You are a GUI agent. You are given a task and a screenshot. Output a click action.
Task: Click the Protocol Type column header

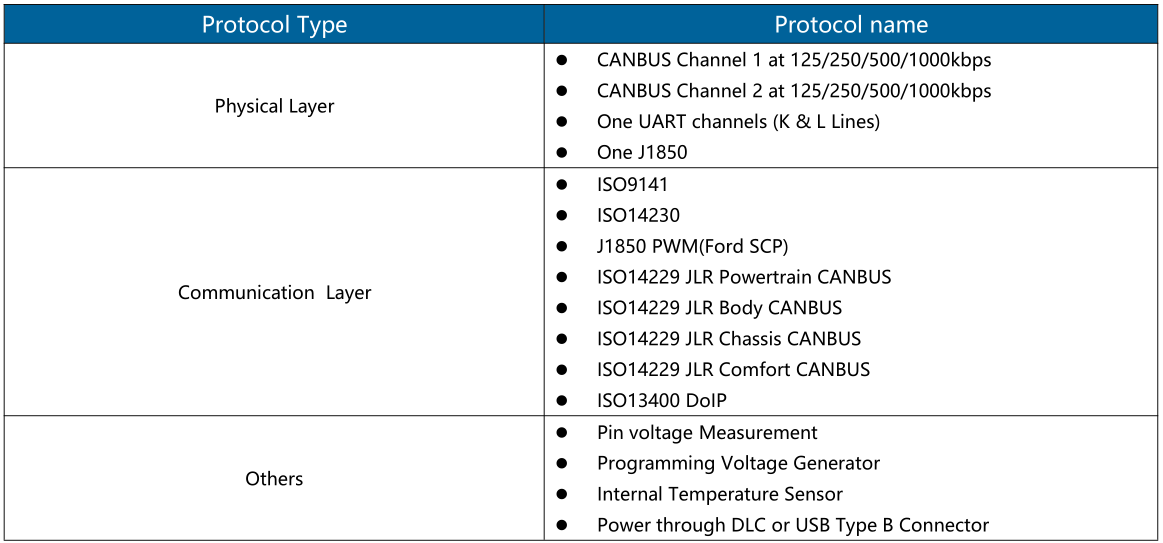tap(274, 24)
